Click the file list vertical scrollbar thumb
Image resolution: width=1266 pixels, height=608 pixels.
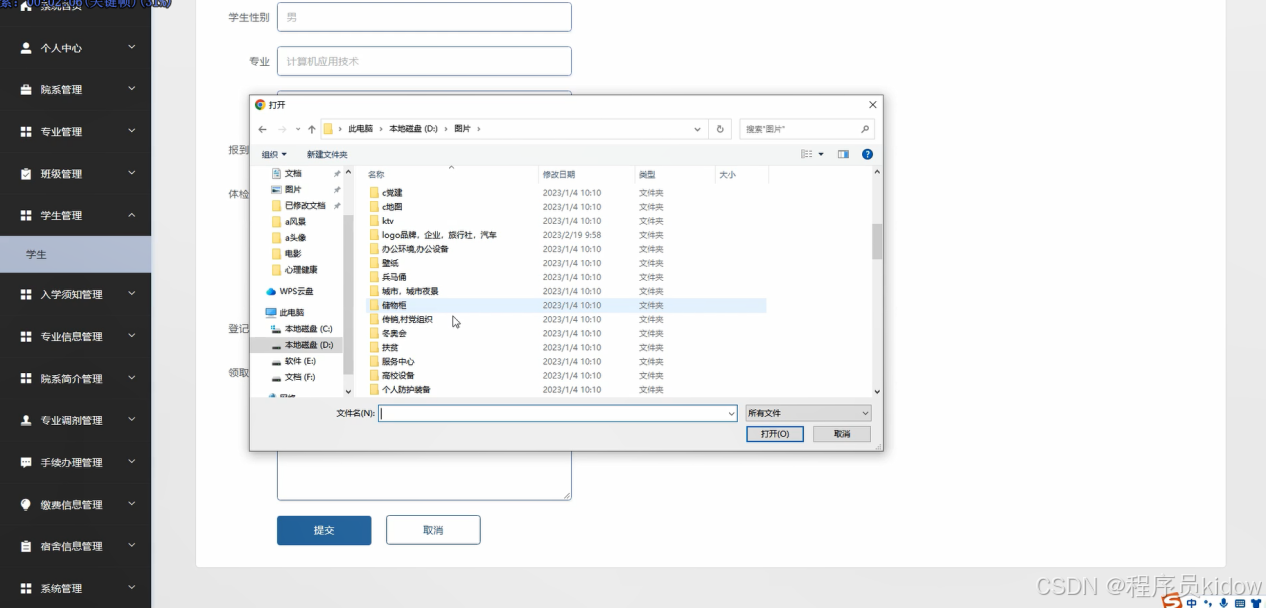877,241
